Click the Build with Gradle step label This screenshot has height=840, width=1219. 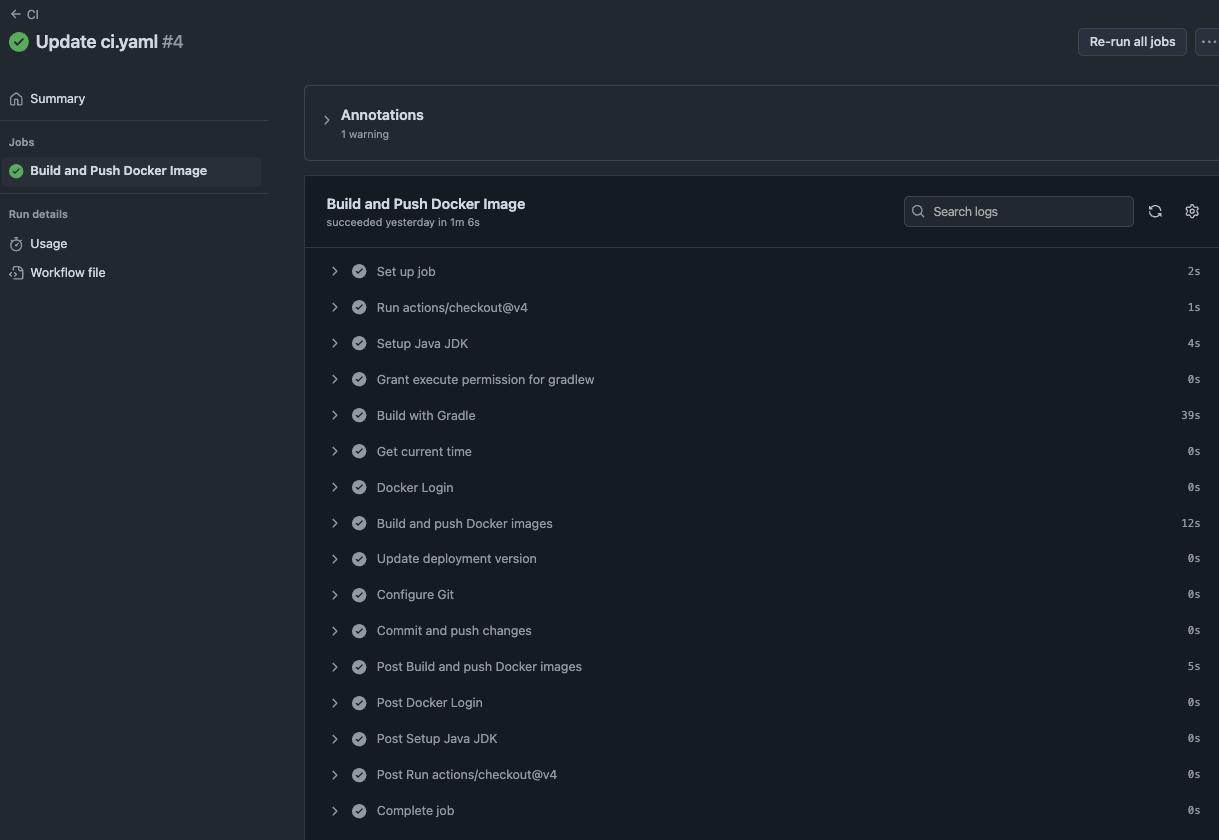point(426,415)
